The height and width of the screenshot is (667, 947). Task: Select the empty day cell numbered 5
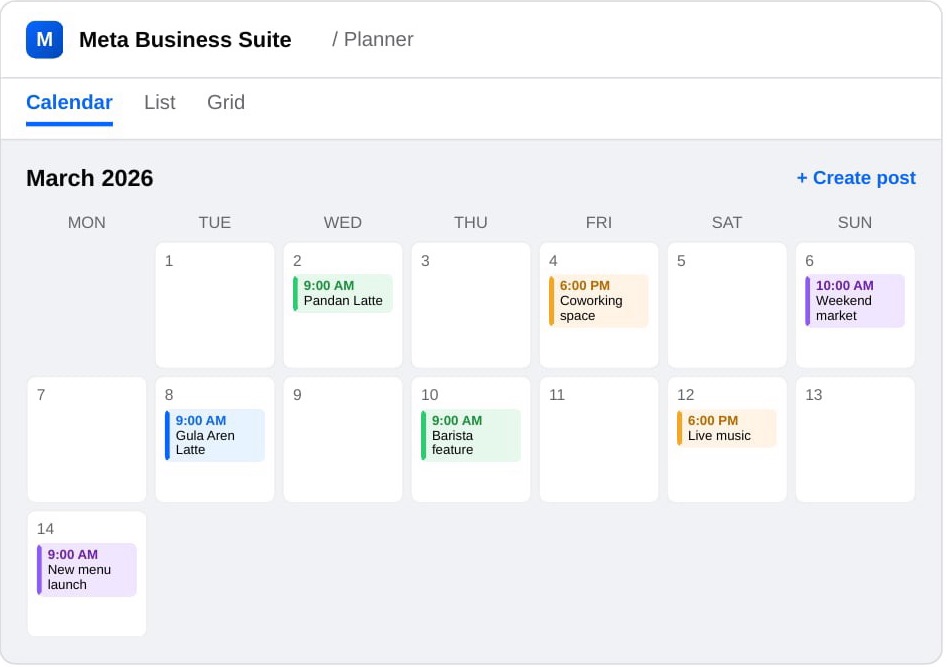[x=727, y=305]
